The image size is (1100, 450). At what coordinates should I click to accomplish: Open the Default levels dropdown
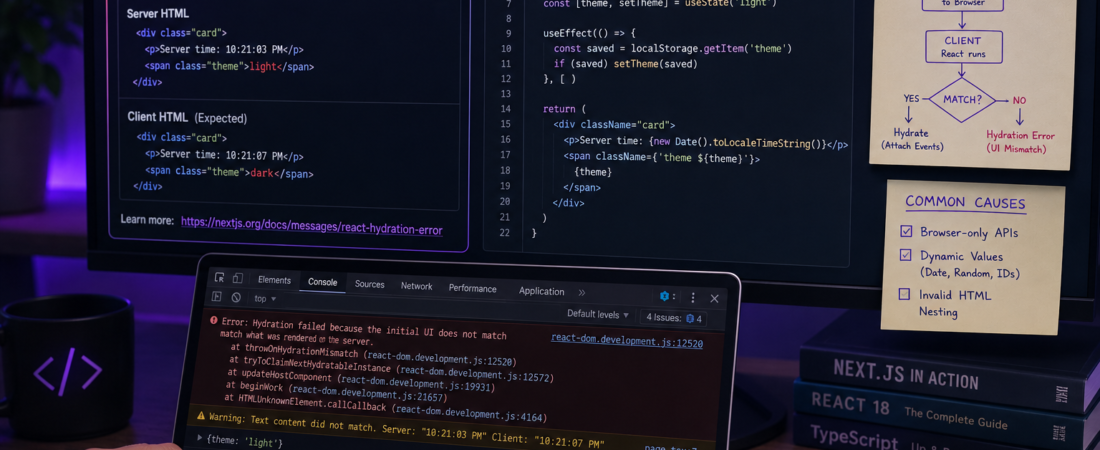click(598, 315)
